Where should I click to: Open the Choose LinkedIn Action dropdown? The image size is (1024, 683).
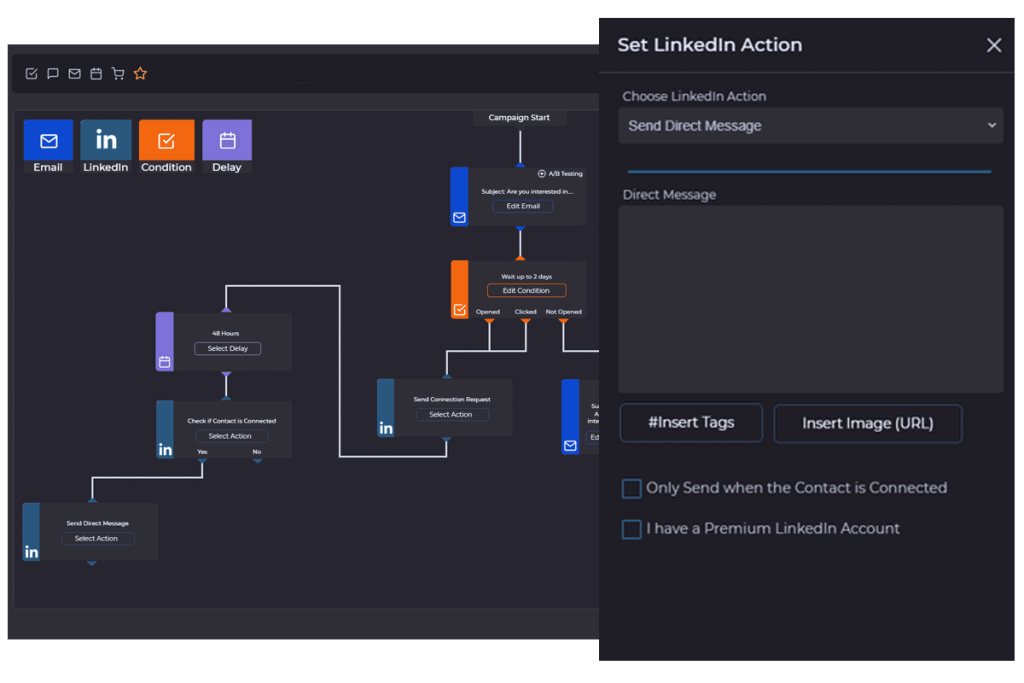(x=810, y=126)
